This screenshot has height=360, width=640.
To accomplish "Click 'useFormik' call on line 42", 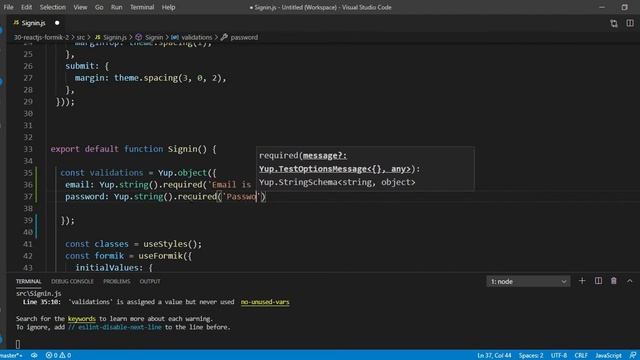I will 160,256.
